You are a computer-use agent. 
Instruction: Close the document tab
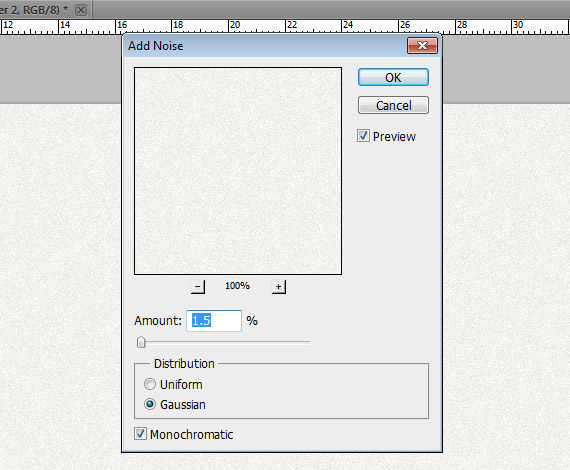[x=81, y=10]
